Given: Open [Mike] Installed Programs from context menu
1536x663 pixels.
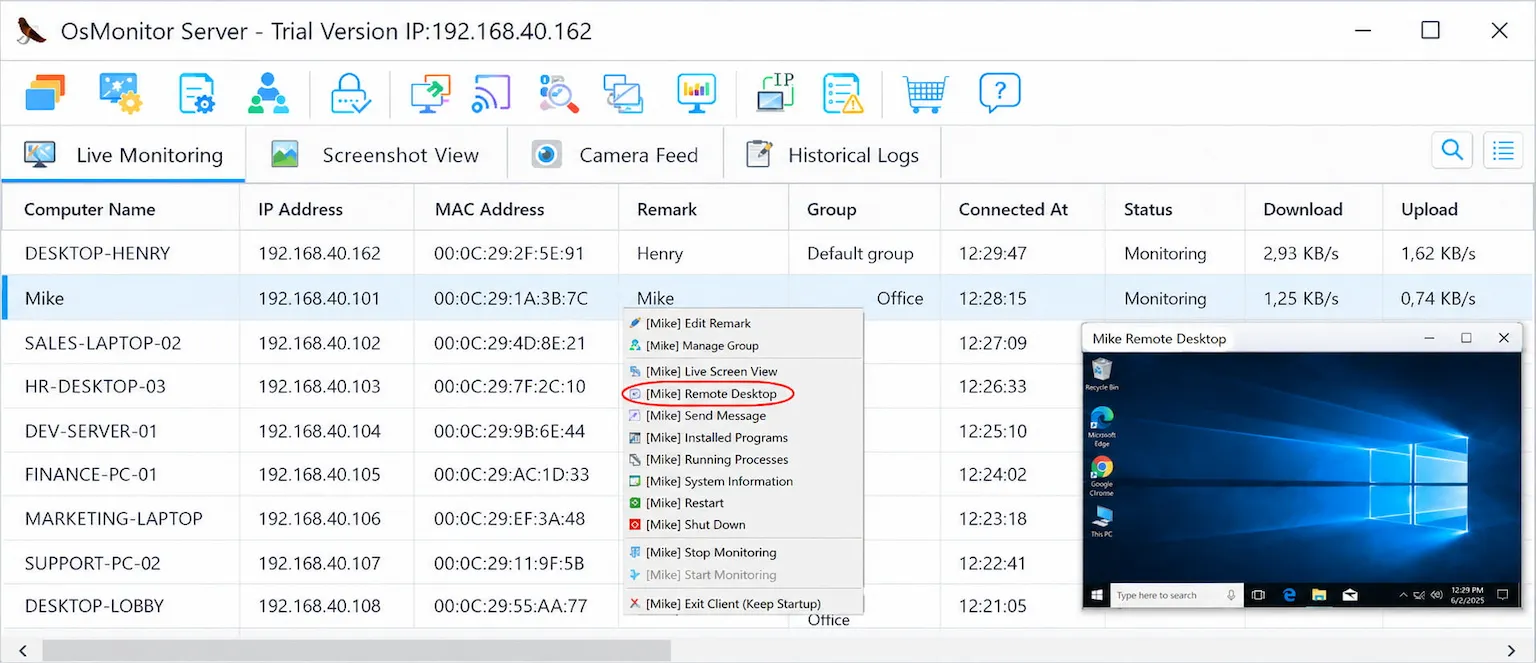Looking at the screenshot, I should 742,437.
